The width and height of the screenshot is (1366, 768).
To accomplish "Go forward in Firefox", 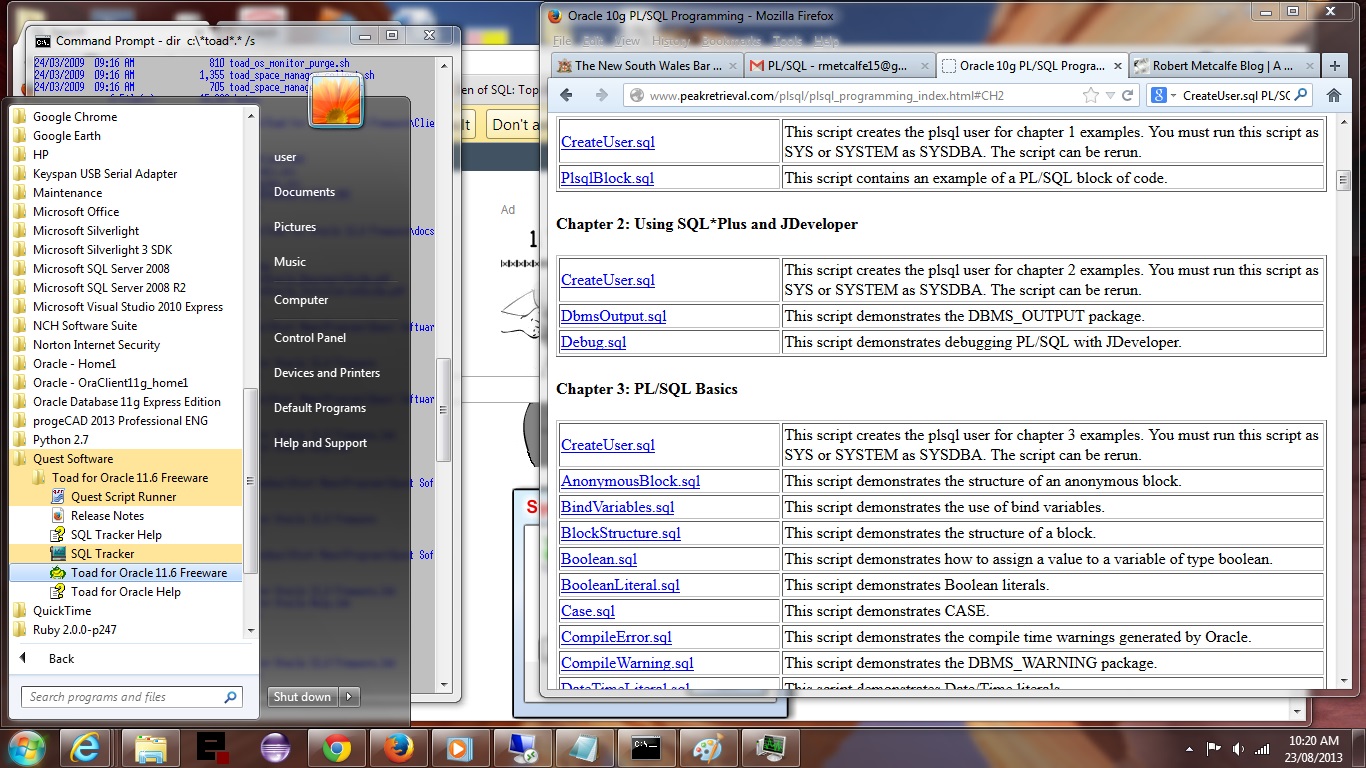I will click(x=600, y=95).
